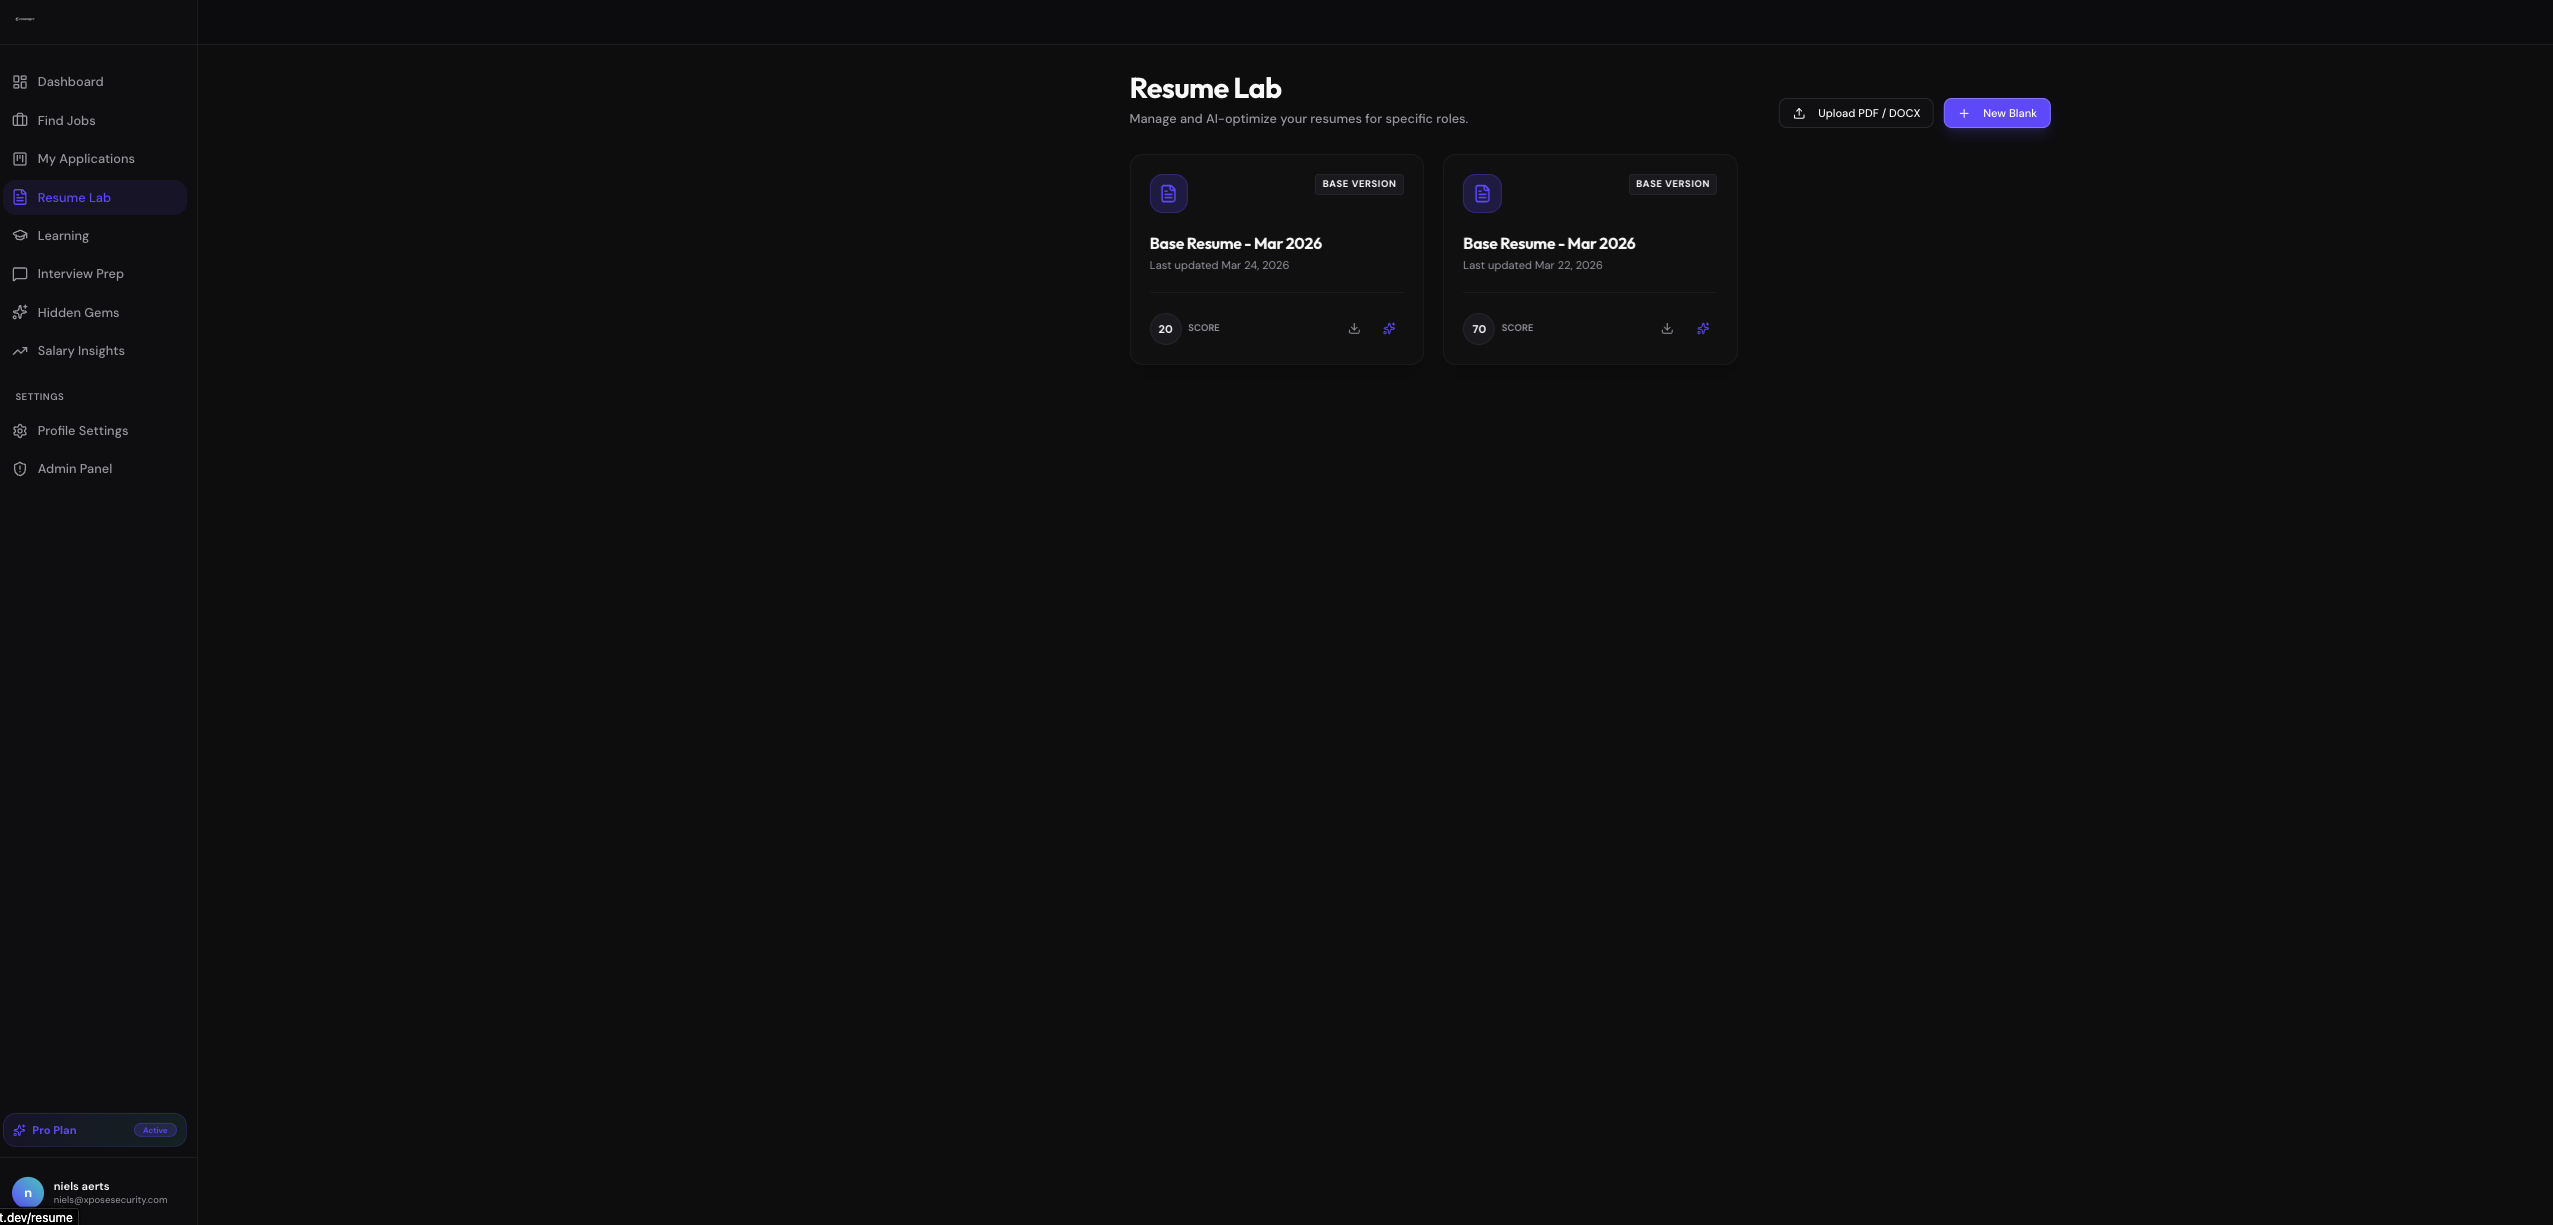Click the AI sparkle icon on the 20-score resume card
Screen dimensions: 2553x1225
click(1389, 328)
